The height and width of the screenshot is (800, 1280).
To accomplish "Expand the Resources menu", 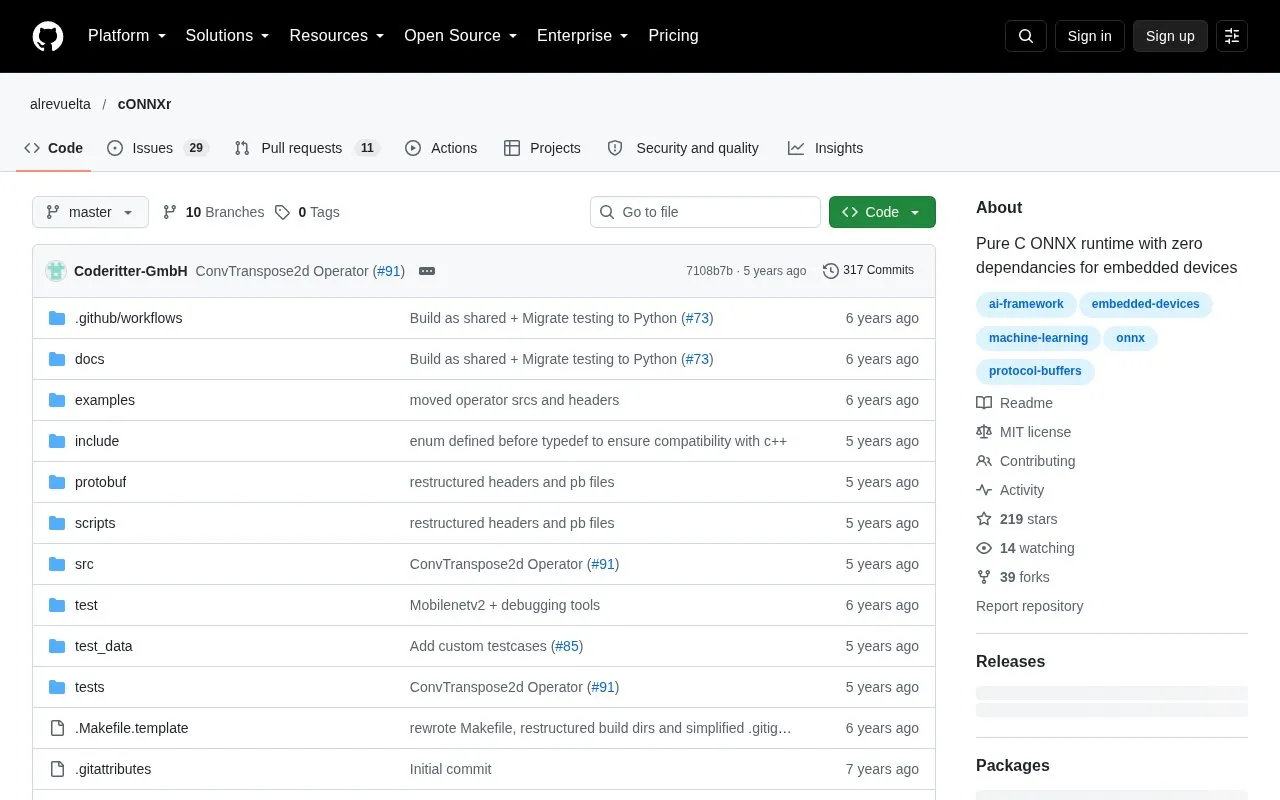I will 337,36.
